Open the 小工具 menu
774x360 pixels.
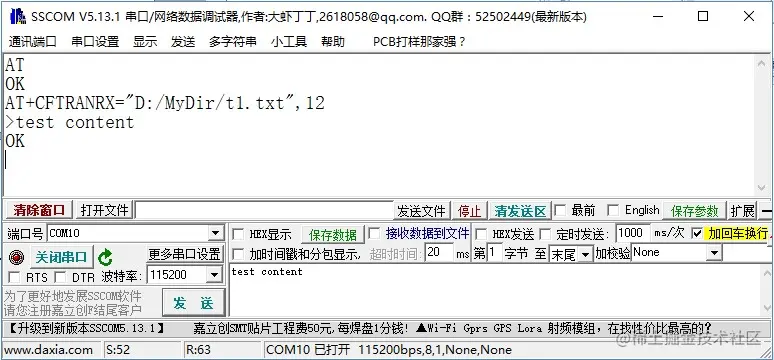289,41
